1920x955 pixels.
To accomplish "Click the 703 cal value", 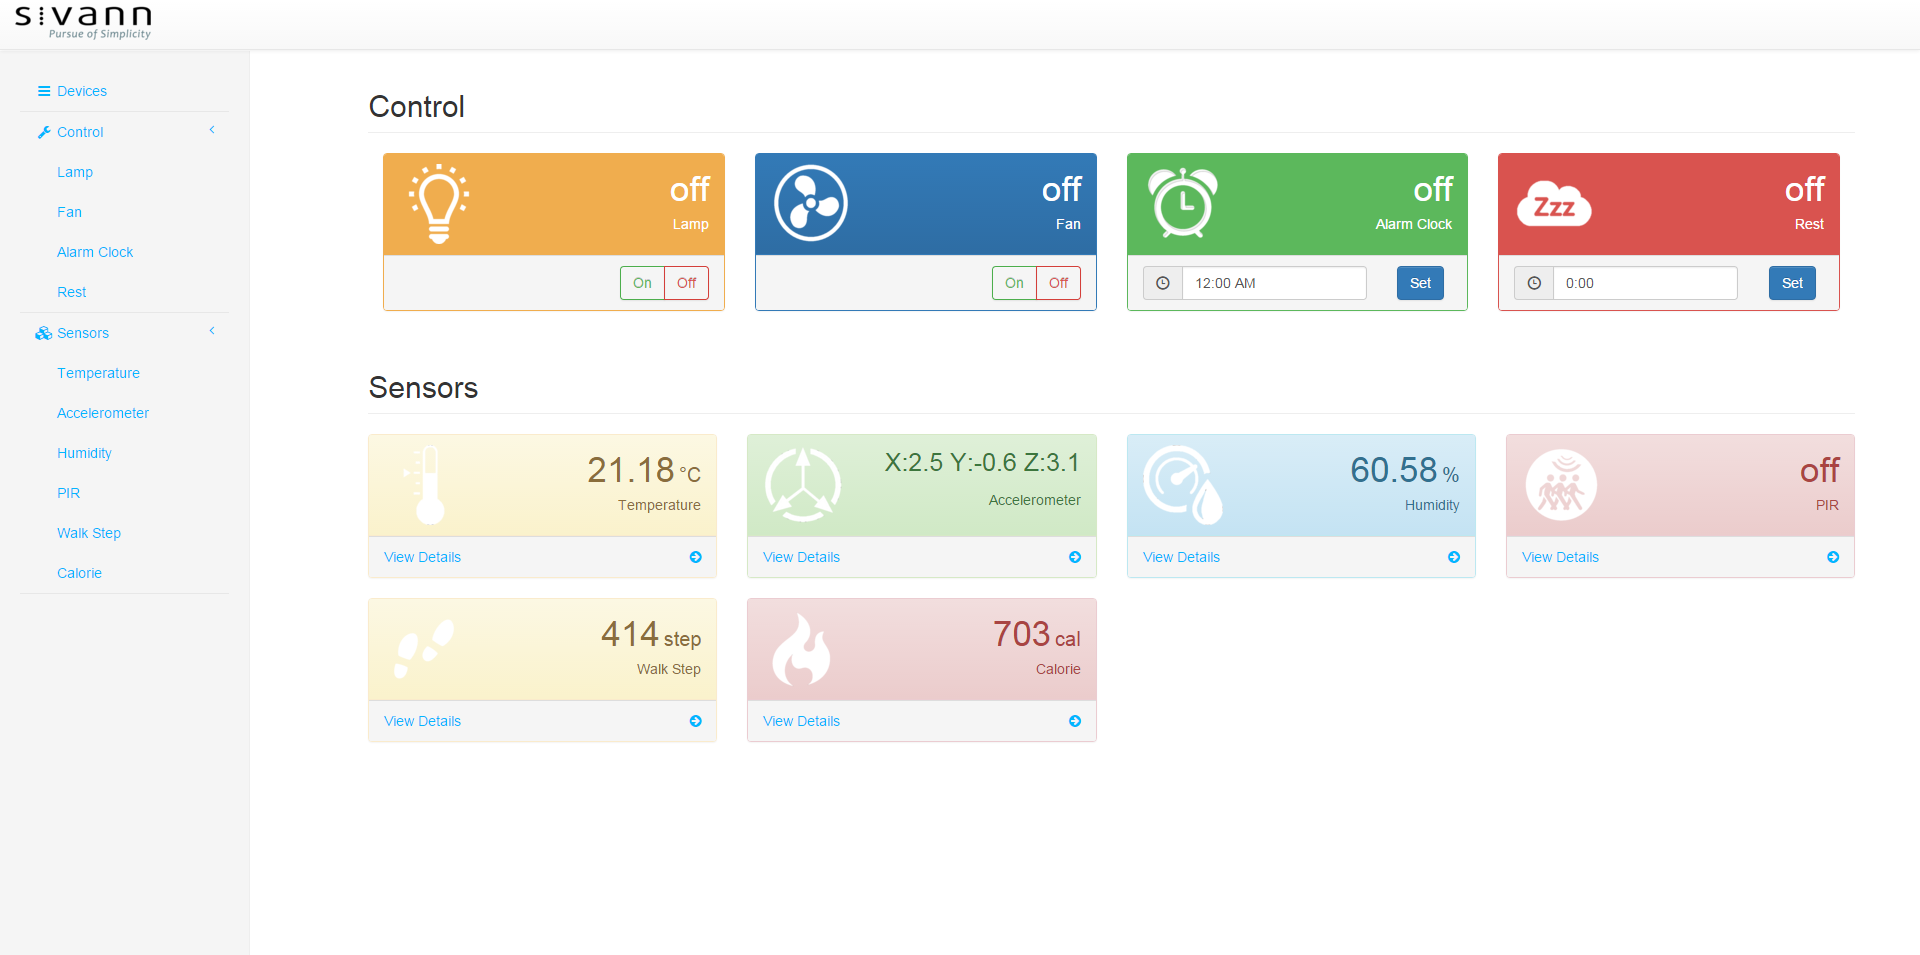I will (1037, 634).
